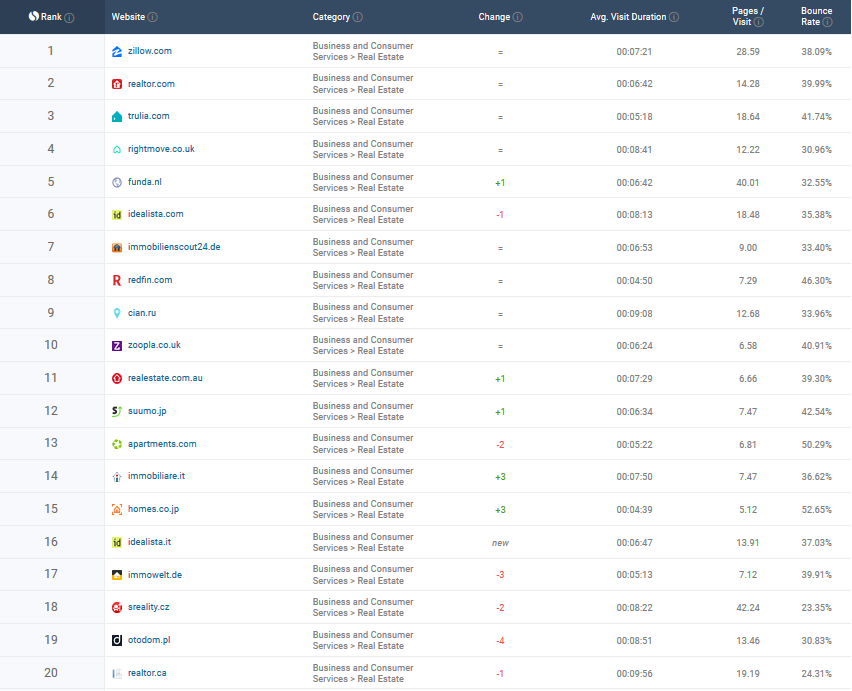852x691 pixels.
Task: Click the 42.24 pages per visit value
Action: pyautogui.click(x=748, y=608)
